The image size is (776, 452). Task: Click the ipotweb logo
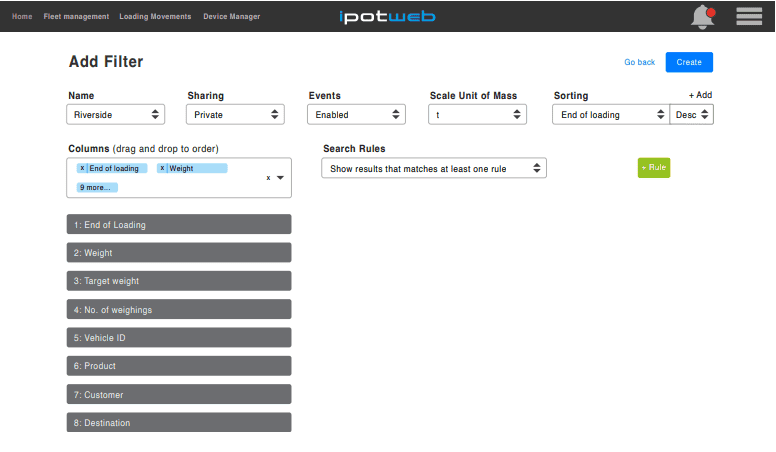pyautogui.click(x=386, y=16)
